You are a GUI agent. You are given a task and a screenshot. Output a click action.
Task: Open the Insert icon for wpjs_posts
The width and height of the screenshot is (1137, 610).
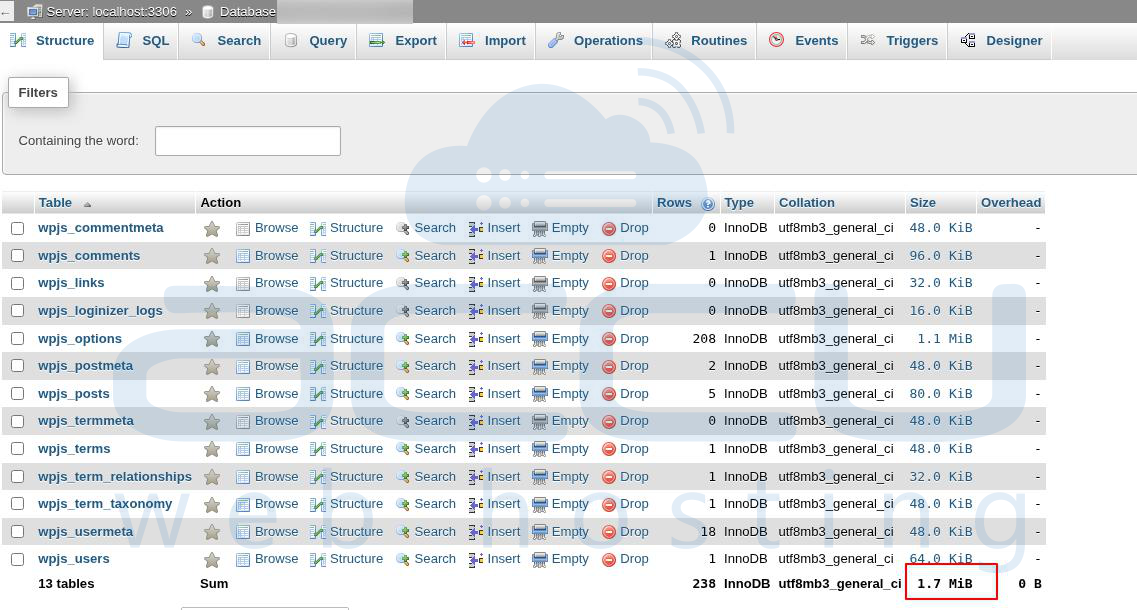tap(477, 393)
